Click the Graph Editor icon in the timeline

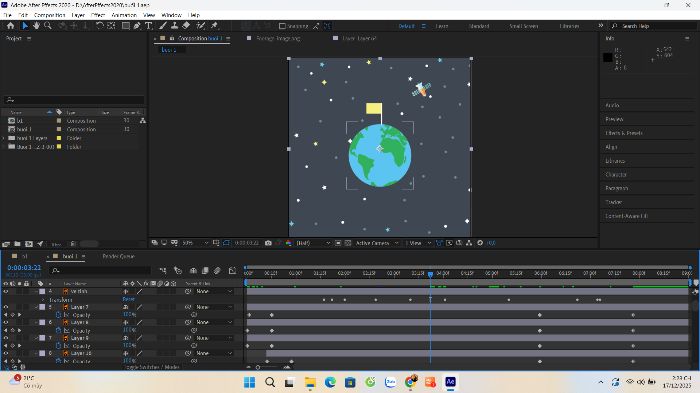232,271
